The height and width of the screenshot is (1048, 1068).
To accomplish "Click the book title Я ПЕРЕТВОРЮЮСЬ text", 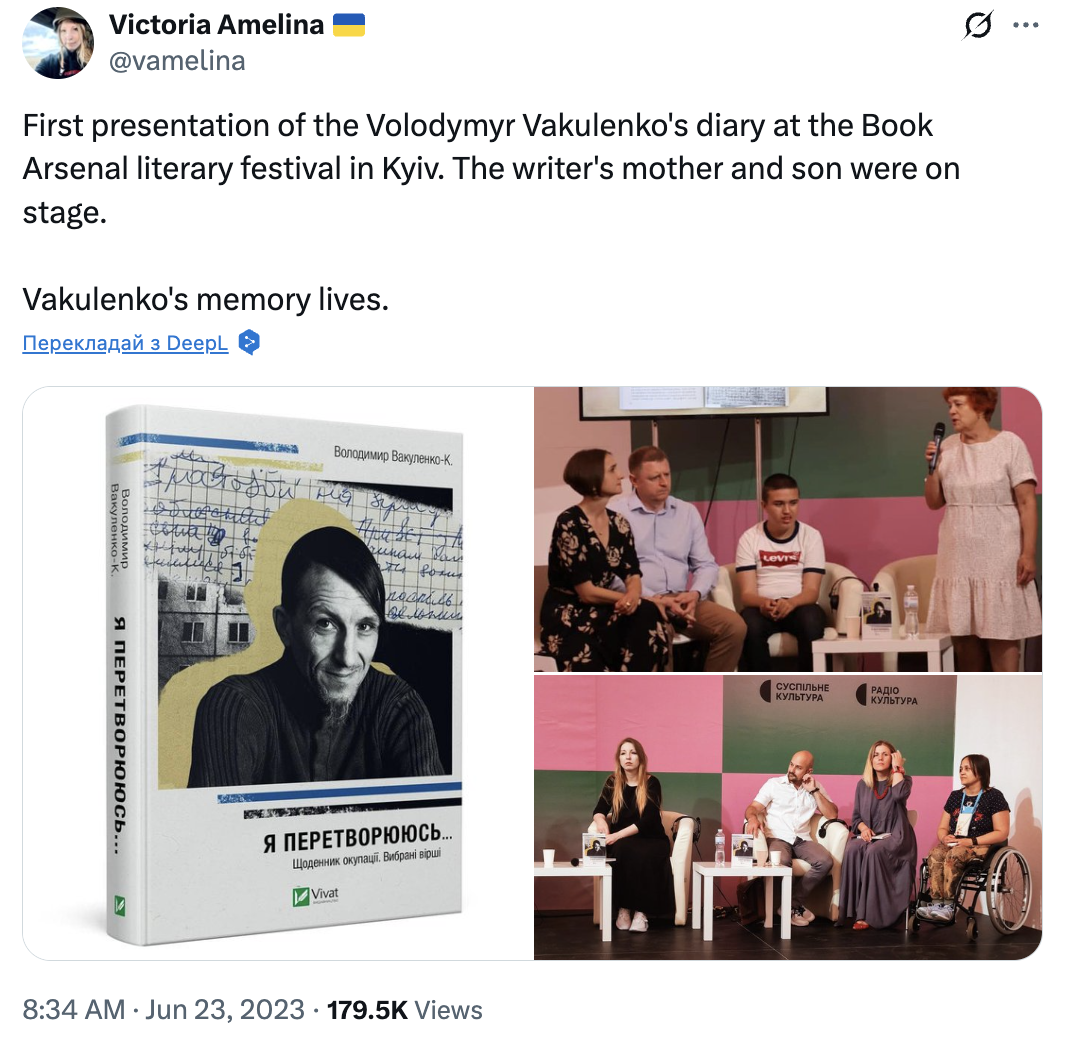I will pos(358,838).
